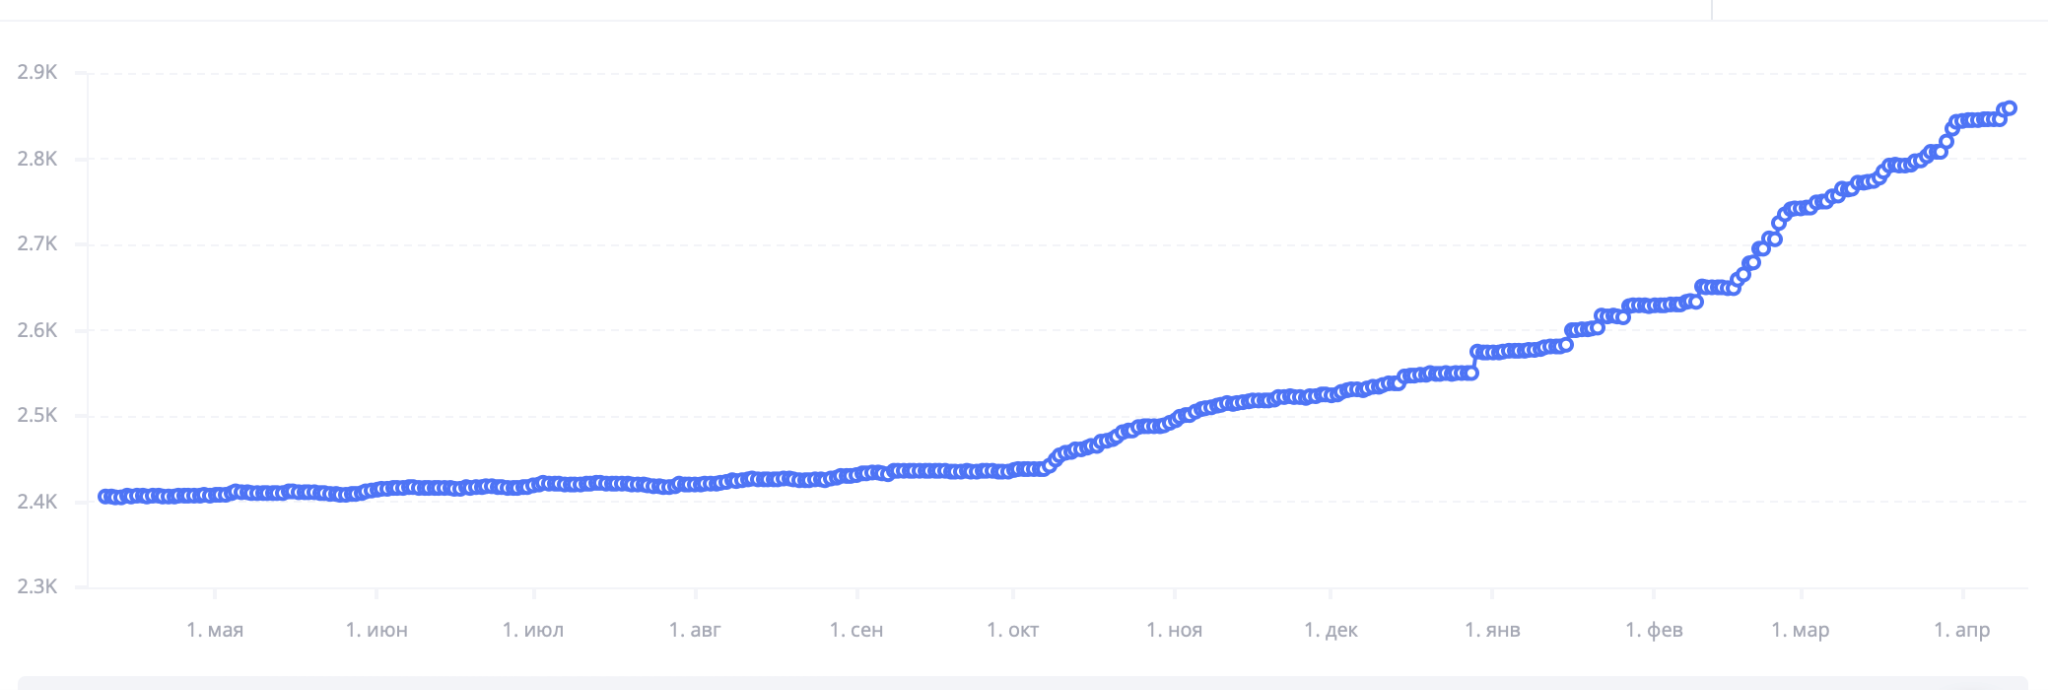
Task: Click the '1. июн' x-axis label
Action: click(x=376, y=630)
